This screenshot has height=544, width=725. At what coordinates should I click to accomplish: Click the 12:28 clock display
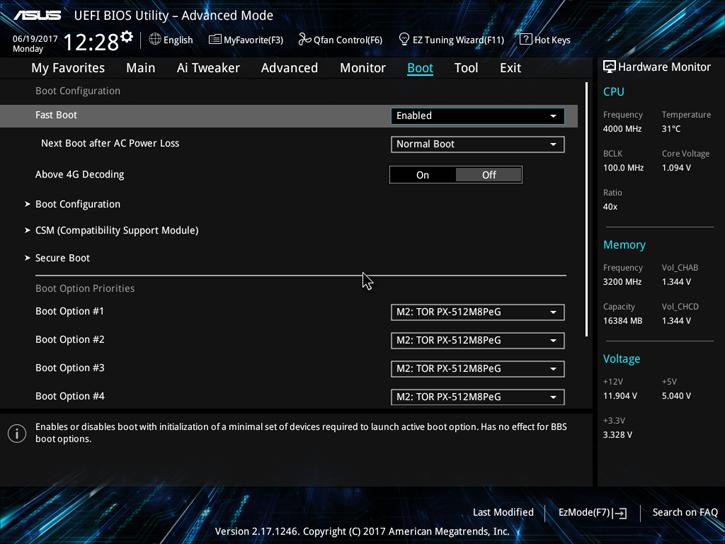click(x=91, y=42)
